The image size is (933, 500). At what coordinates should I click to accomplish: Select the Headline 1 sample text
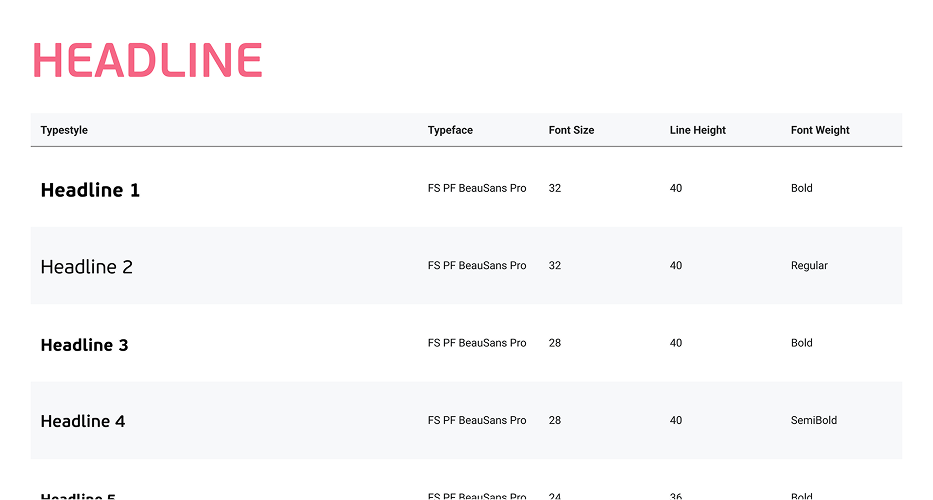tap(90, 190)
